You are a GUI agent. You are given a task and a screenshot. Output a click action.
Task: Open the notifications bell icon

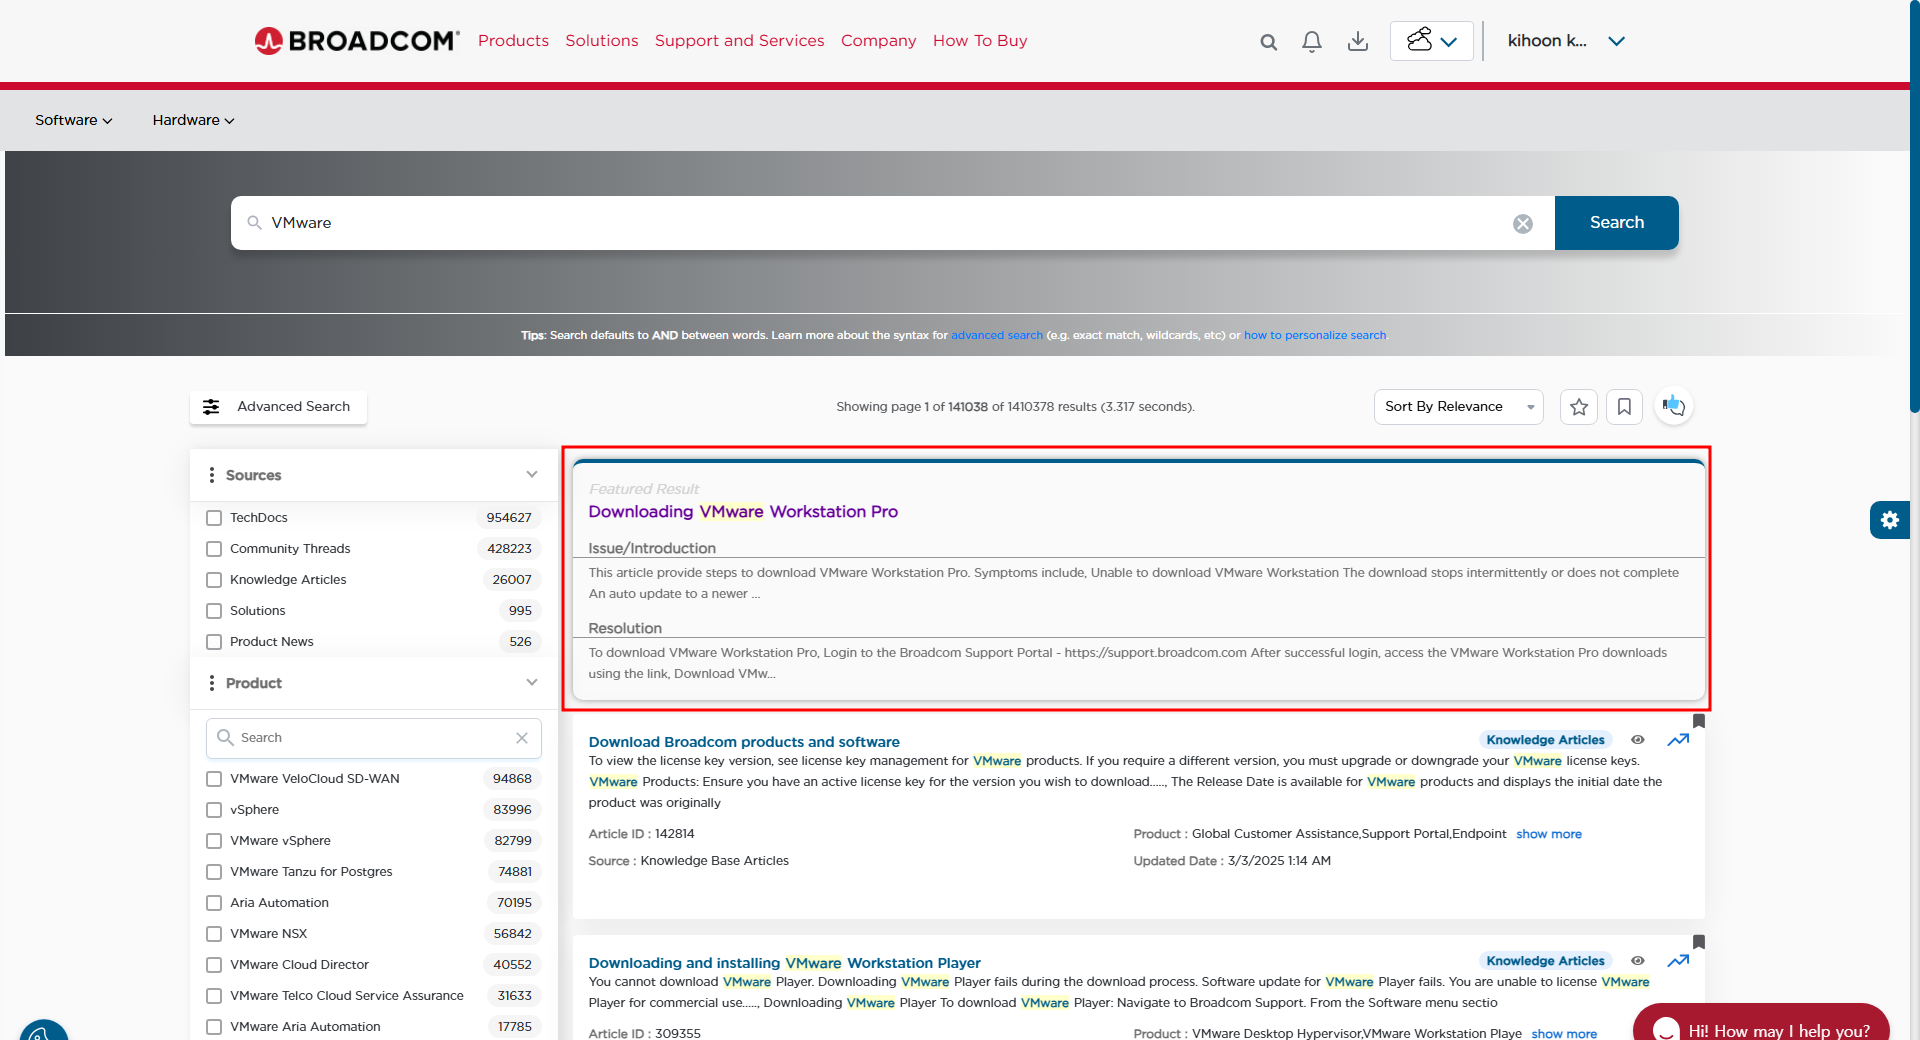[1312, 41]
